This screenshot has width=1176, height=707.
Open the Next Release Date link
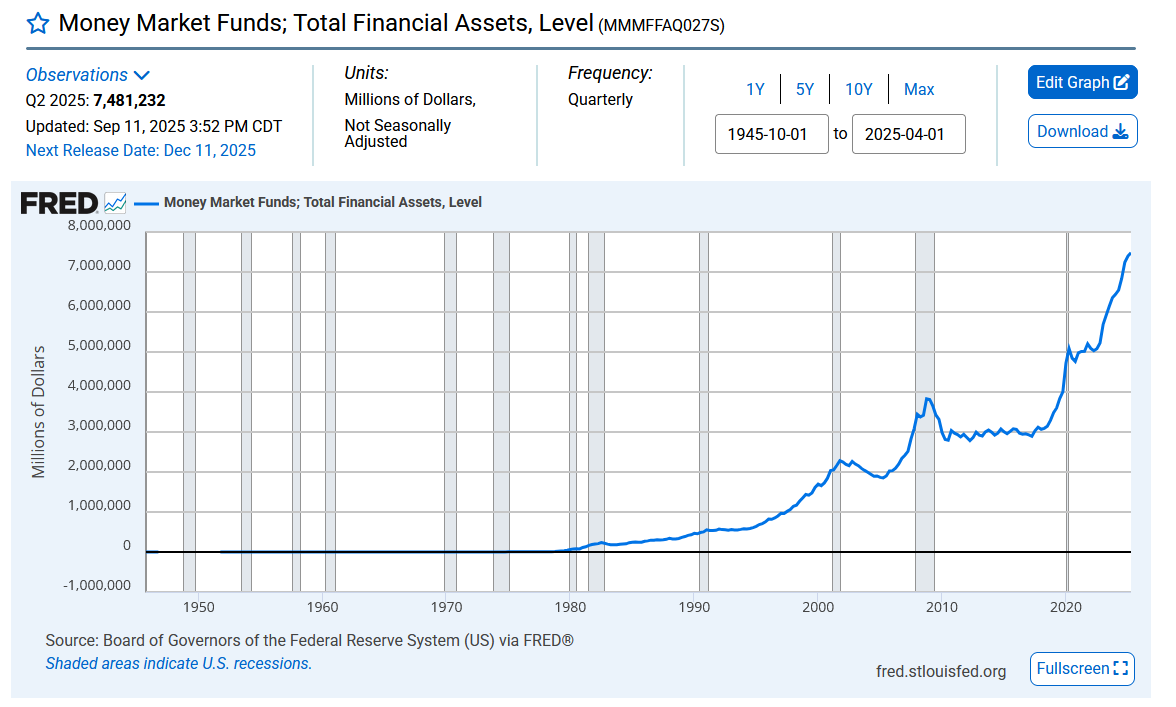pyautogui.click(x=140, y=150)
